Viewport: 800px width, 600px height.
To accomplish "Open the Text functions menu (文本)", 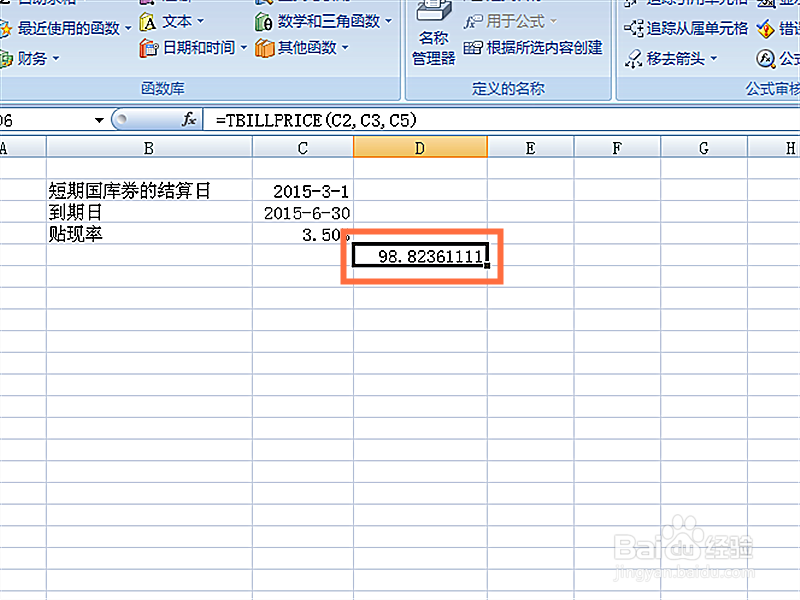I will (172, 22).
